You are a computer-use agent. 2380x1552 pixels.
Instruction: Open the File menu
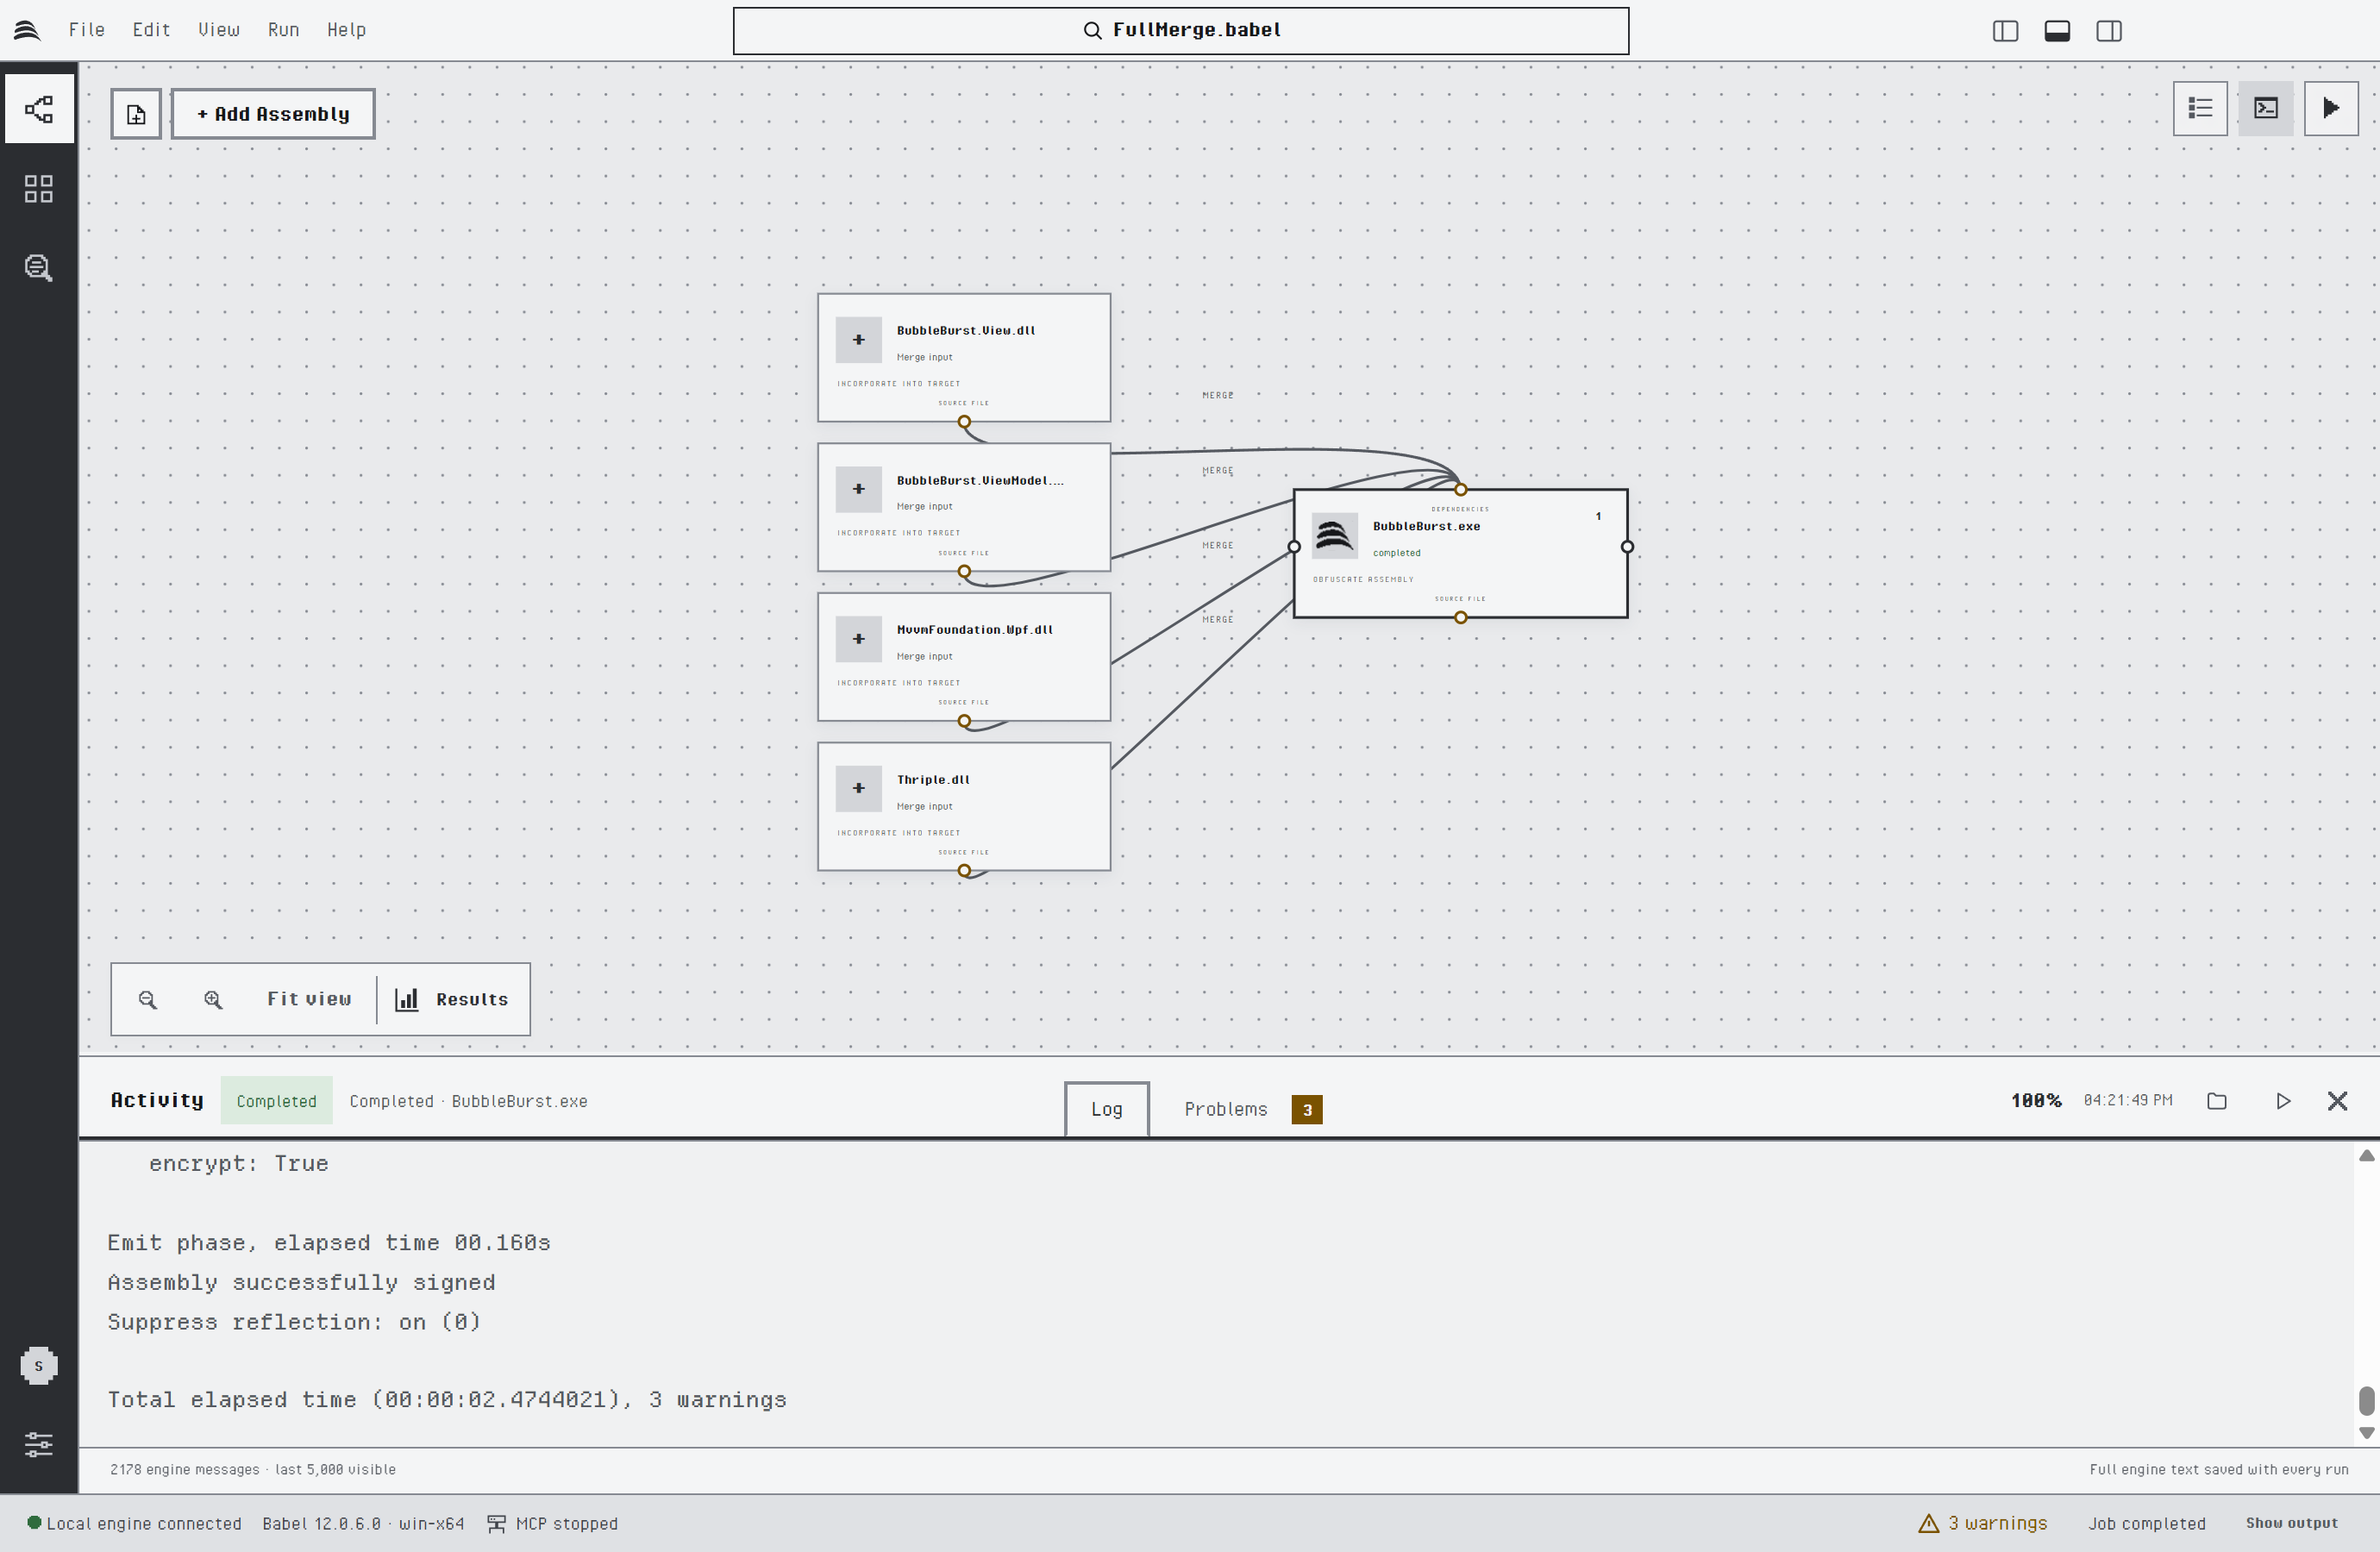pyautogui.click(x=87, y=30)
